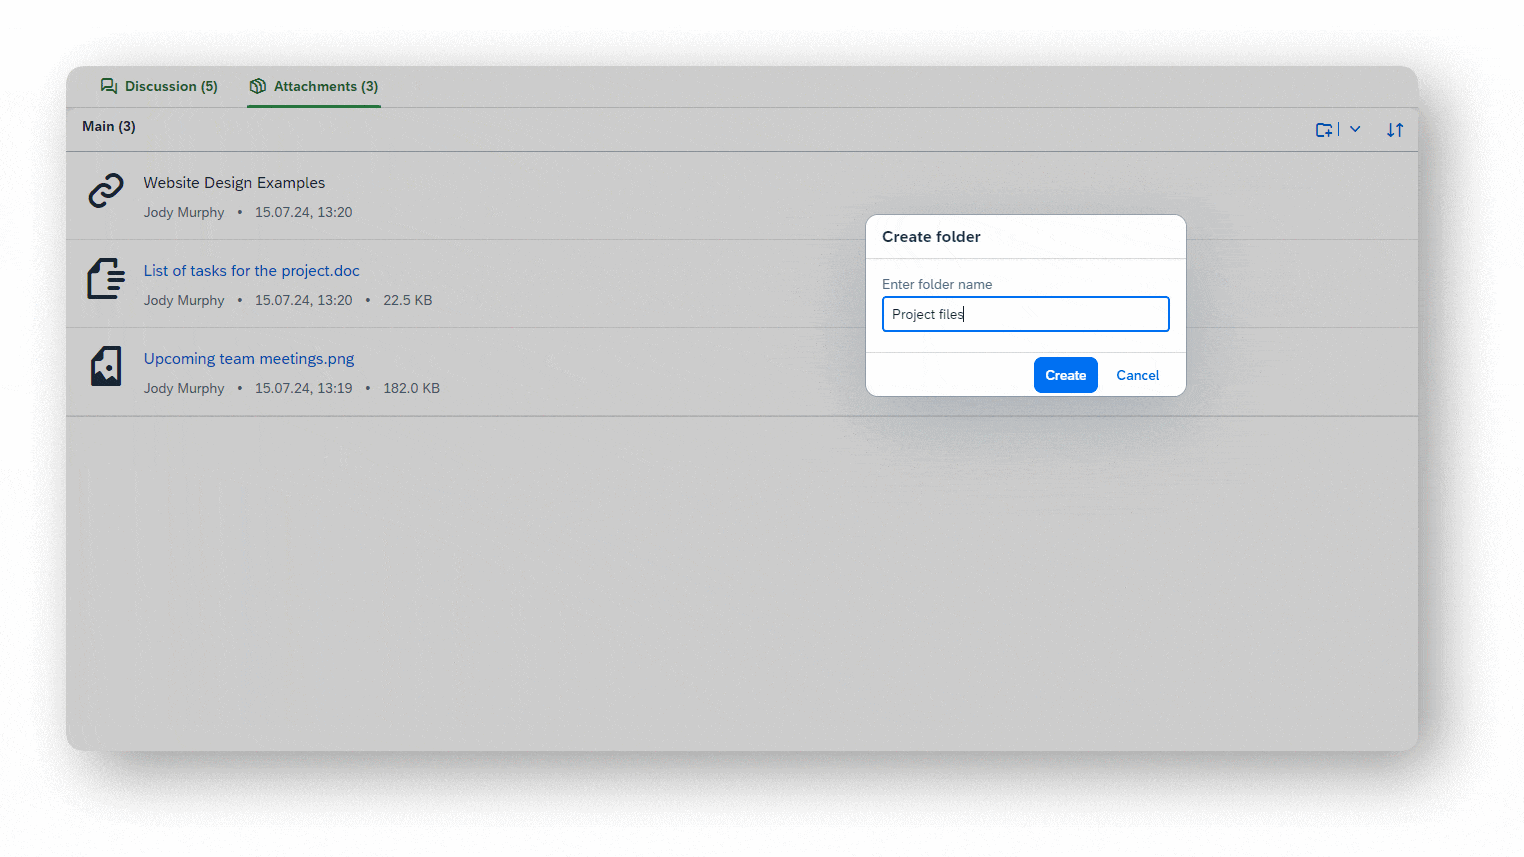Expand the chevron next to add folder
This screenshot has height=857, width=1524.
1355,129
